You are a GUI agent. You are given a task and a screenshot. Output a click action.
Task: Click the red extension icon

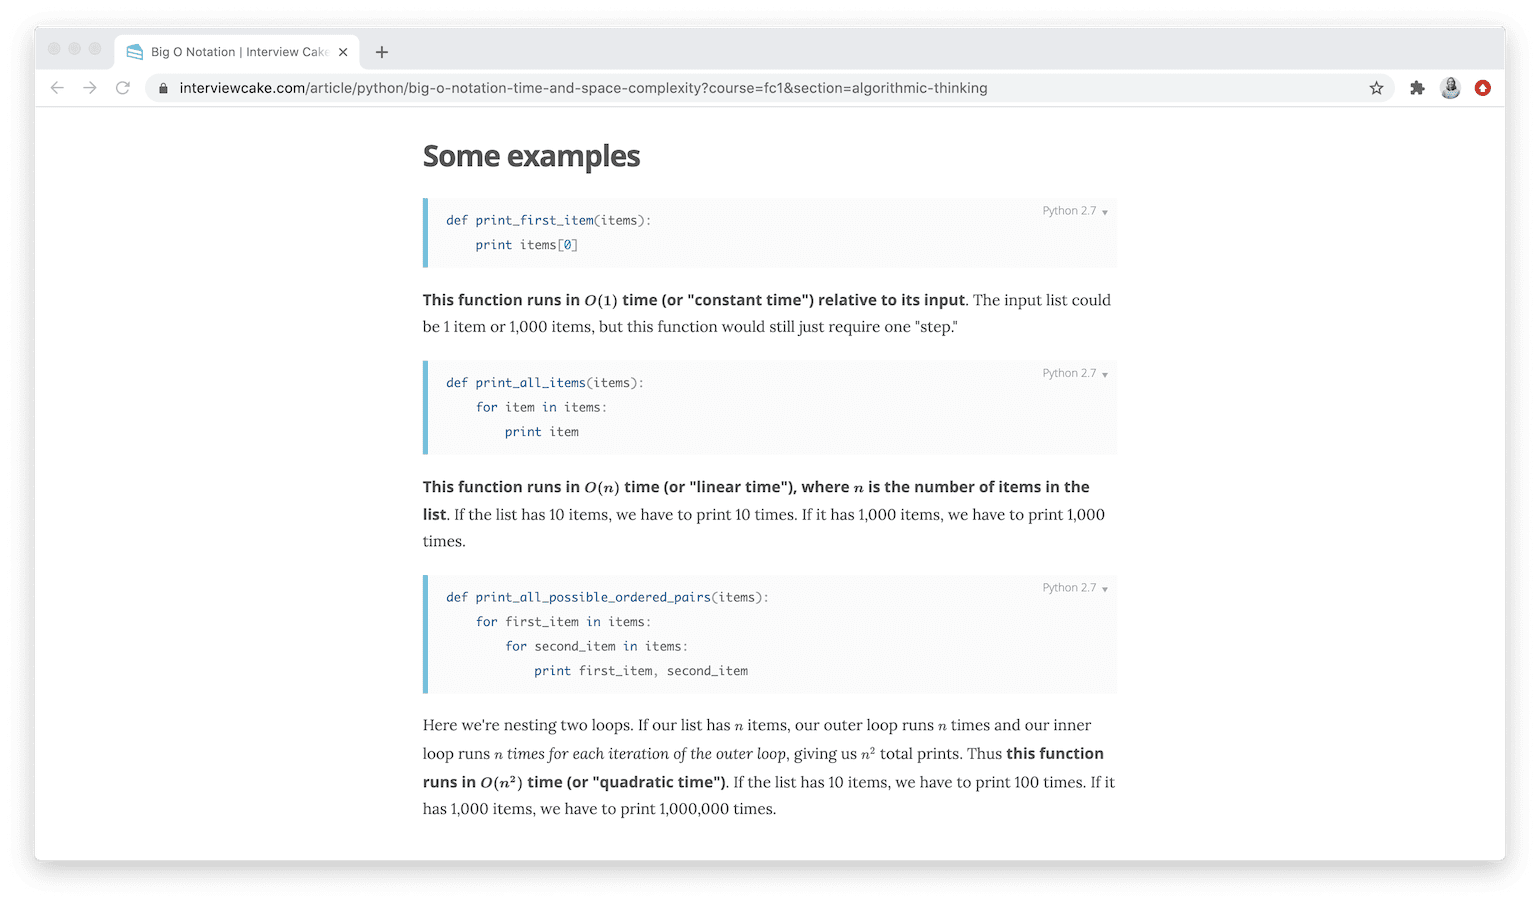[1483, 88]
